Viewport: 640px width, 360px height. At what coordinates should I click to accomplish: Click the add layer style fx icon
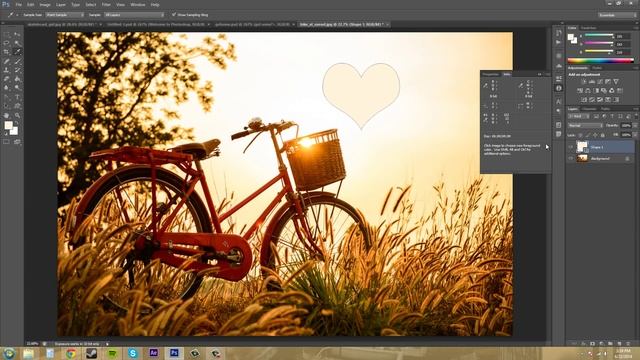(583, 344)
